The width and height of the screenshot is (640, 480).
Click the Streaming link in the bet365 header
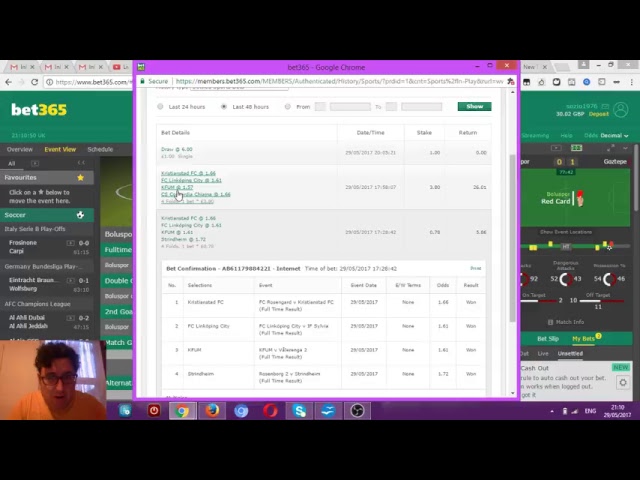(536, 136)
